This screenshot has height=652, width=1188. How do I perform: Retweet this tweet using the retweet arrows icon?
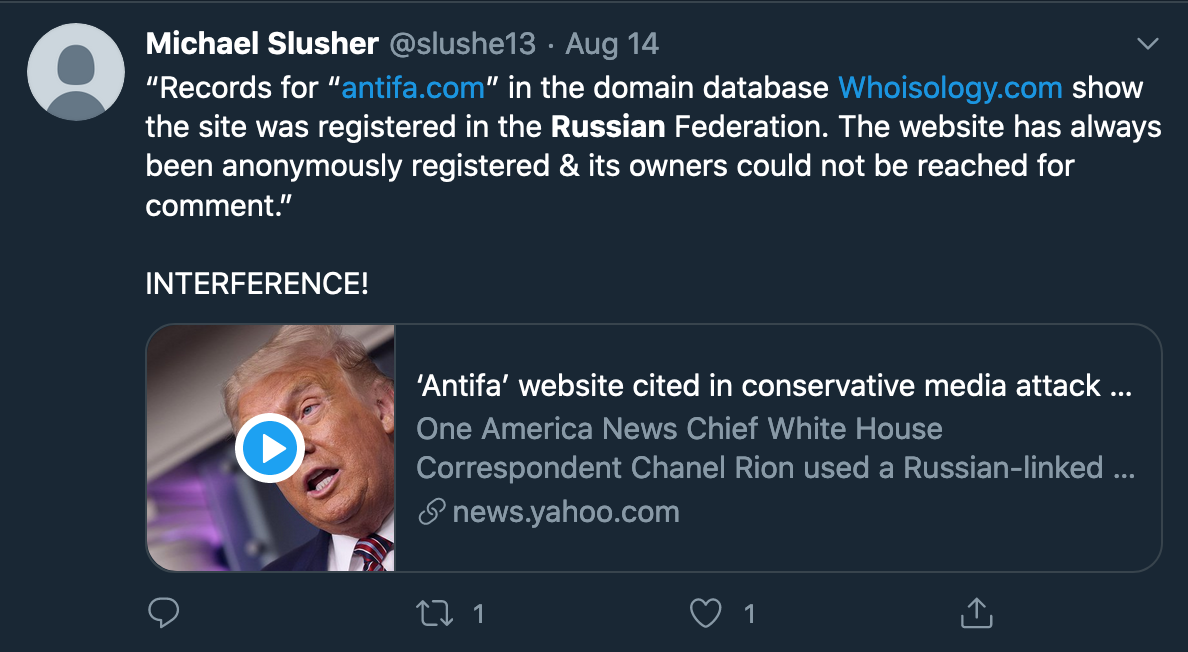pyautogui.click(x=435, y=613)
